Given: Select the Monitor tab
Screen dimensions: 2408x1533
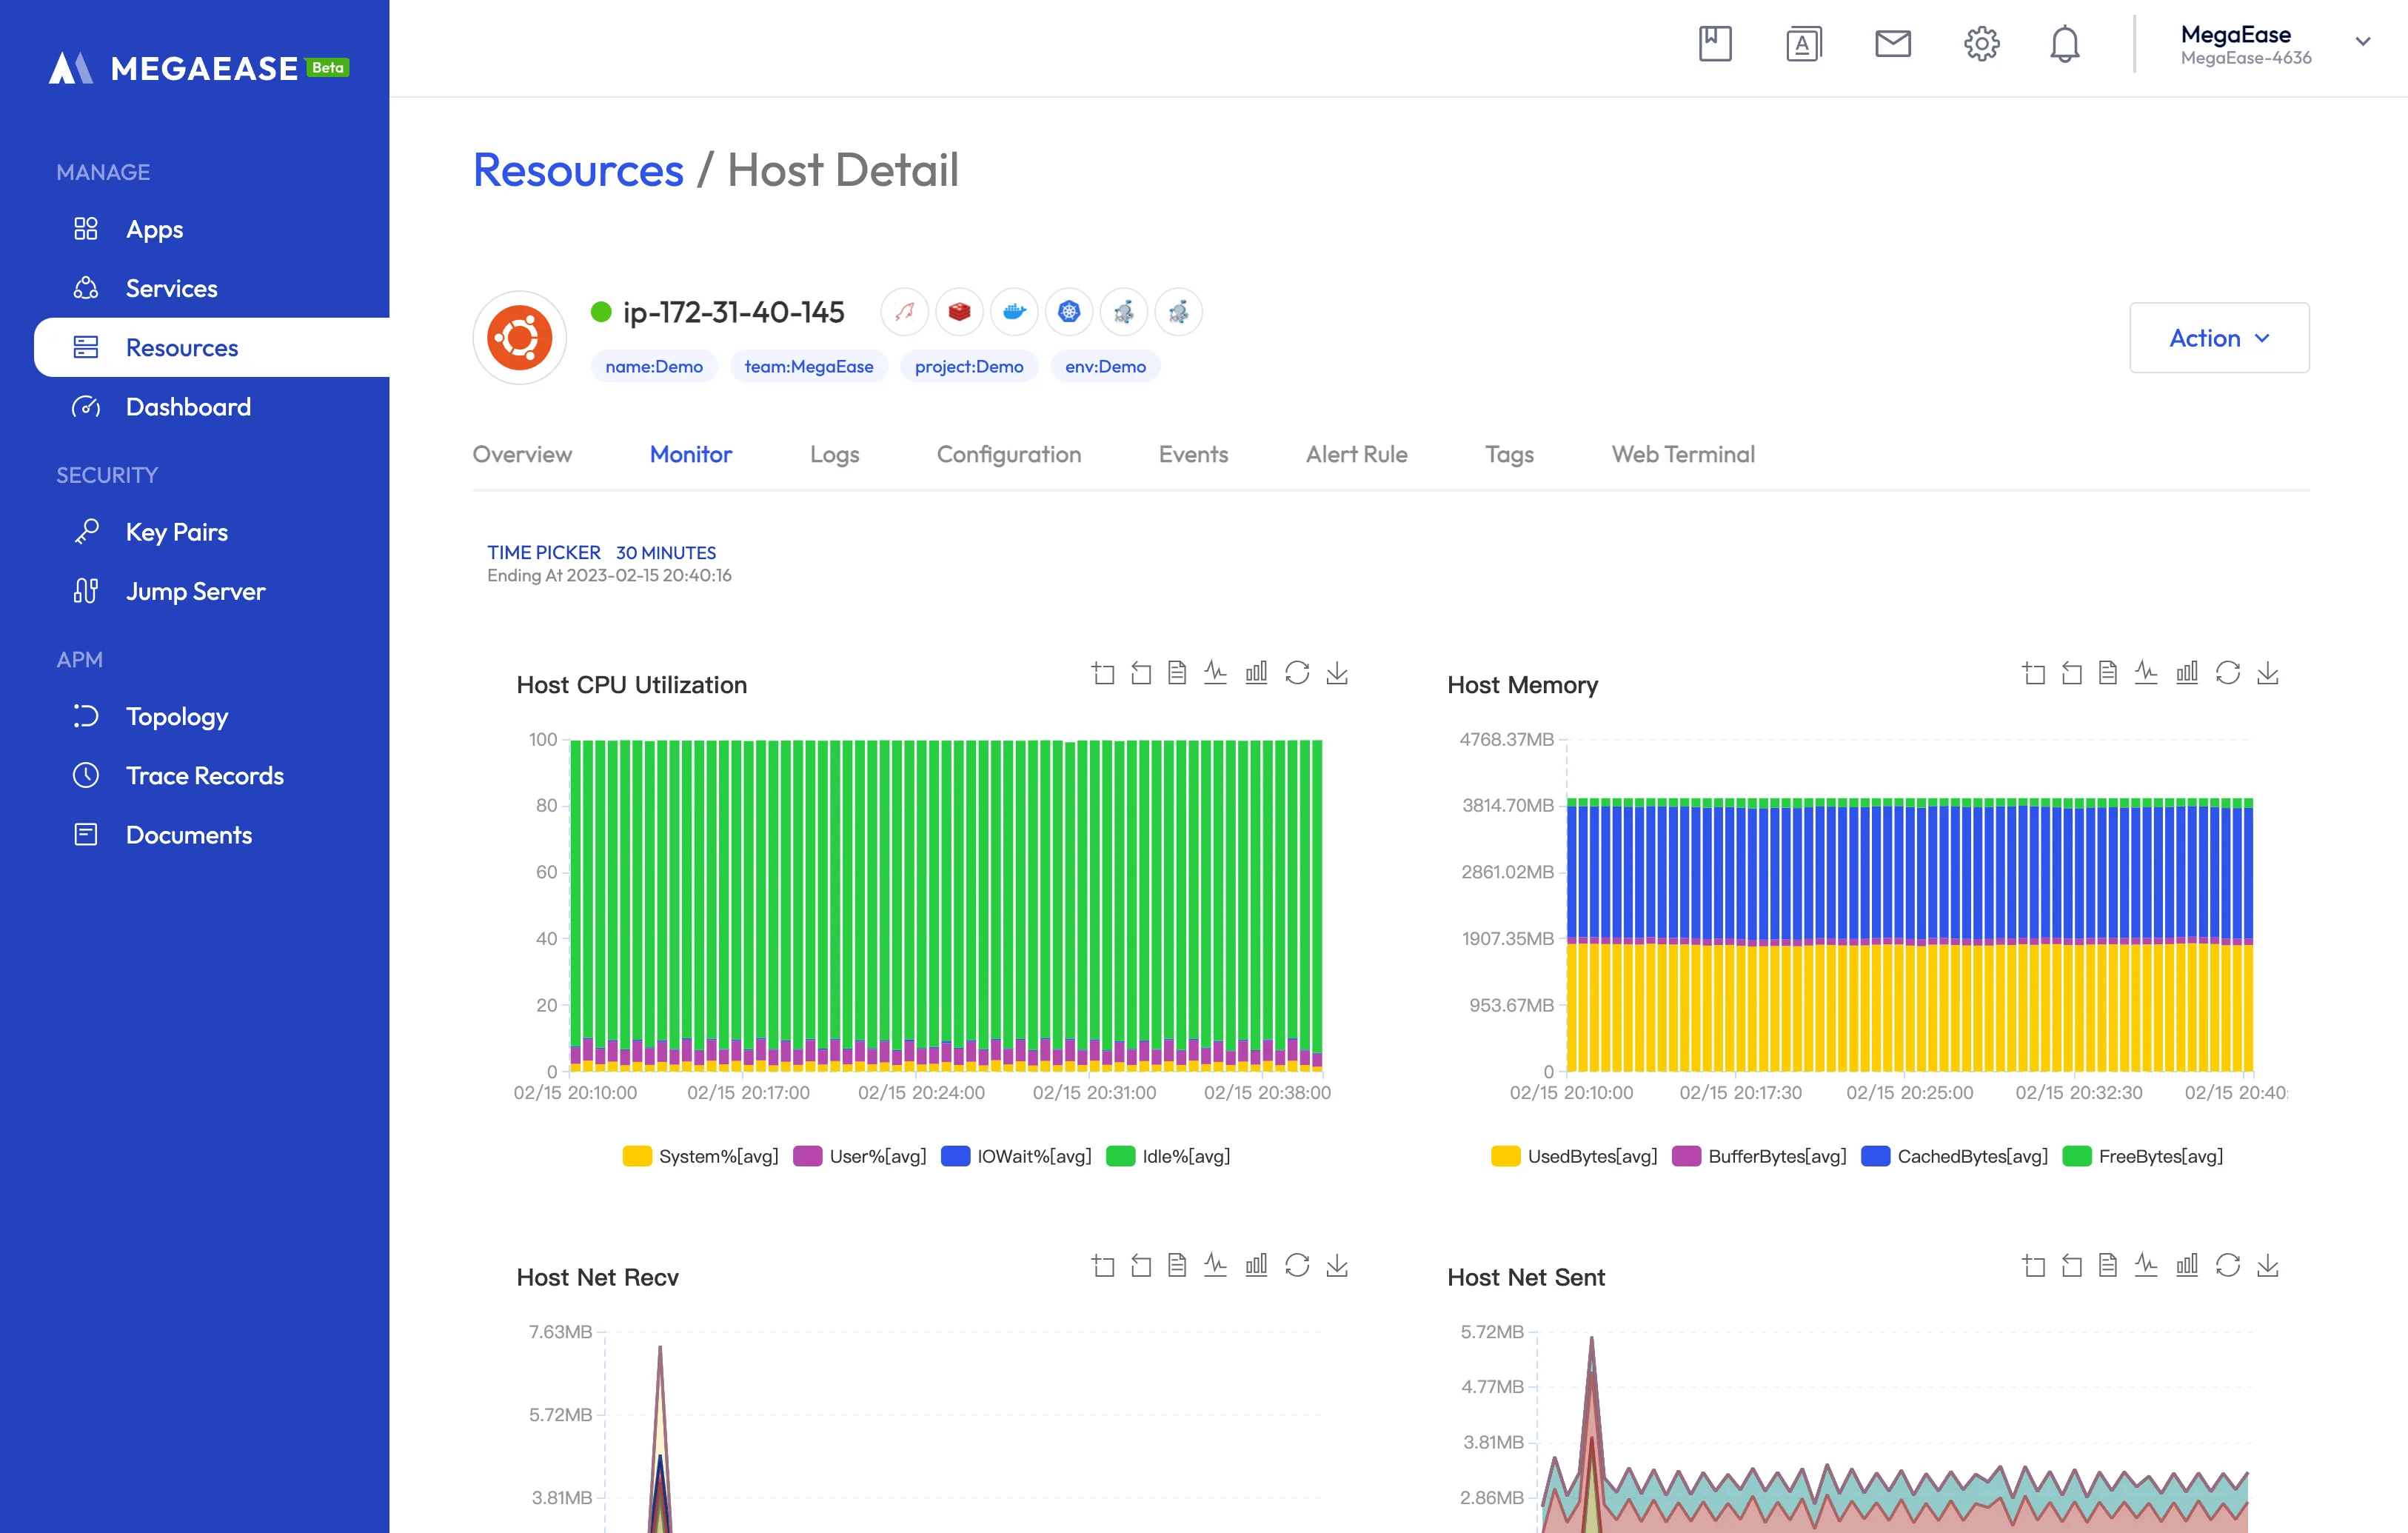Looking at the screenshot, I should [x=691, y=454].
